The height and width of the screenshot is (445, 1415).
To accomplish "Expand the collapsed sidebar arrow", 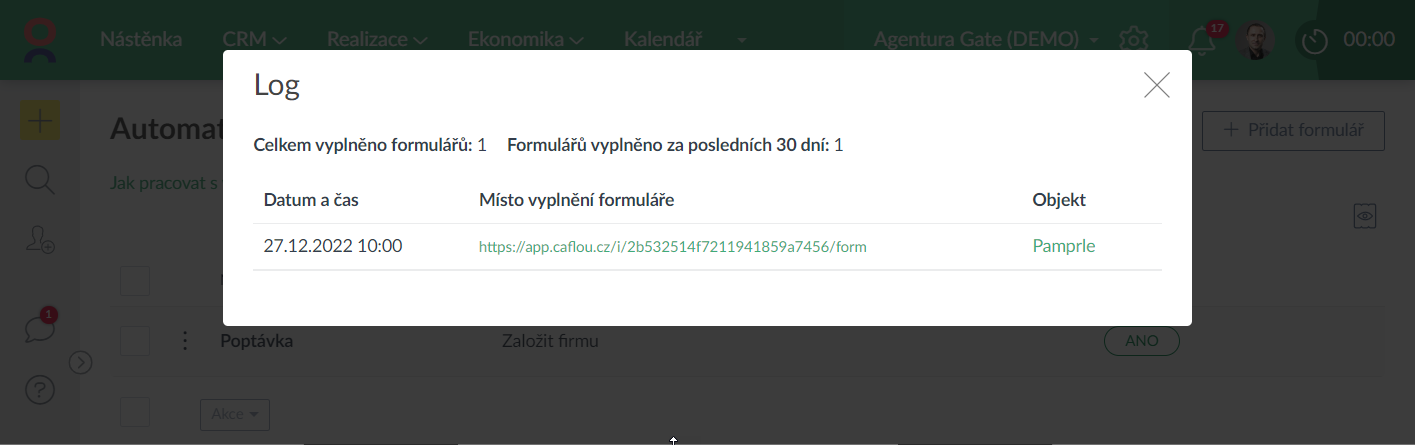I will tap(80, 362).
